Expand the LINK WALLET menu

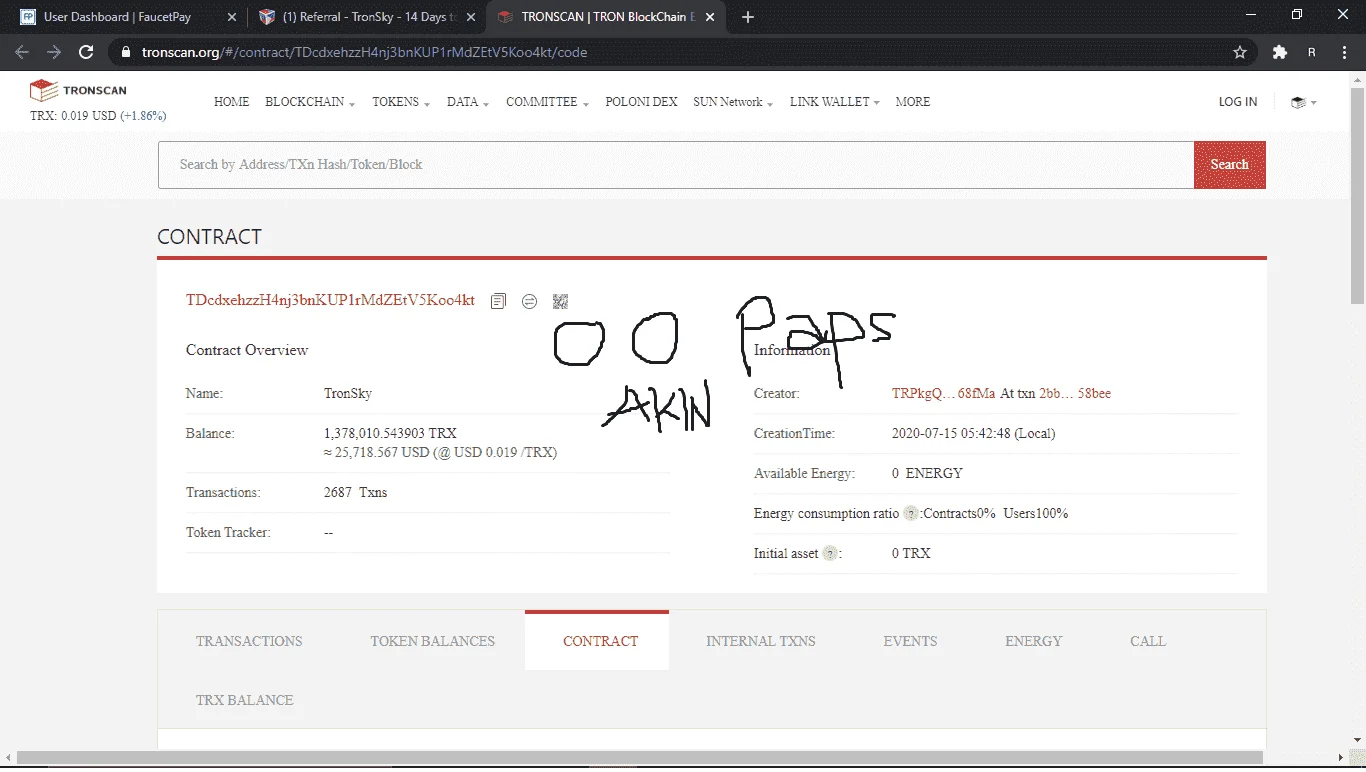835,102
